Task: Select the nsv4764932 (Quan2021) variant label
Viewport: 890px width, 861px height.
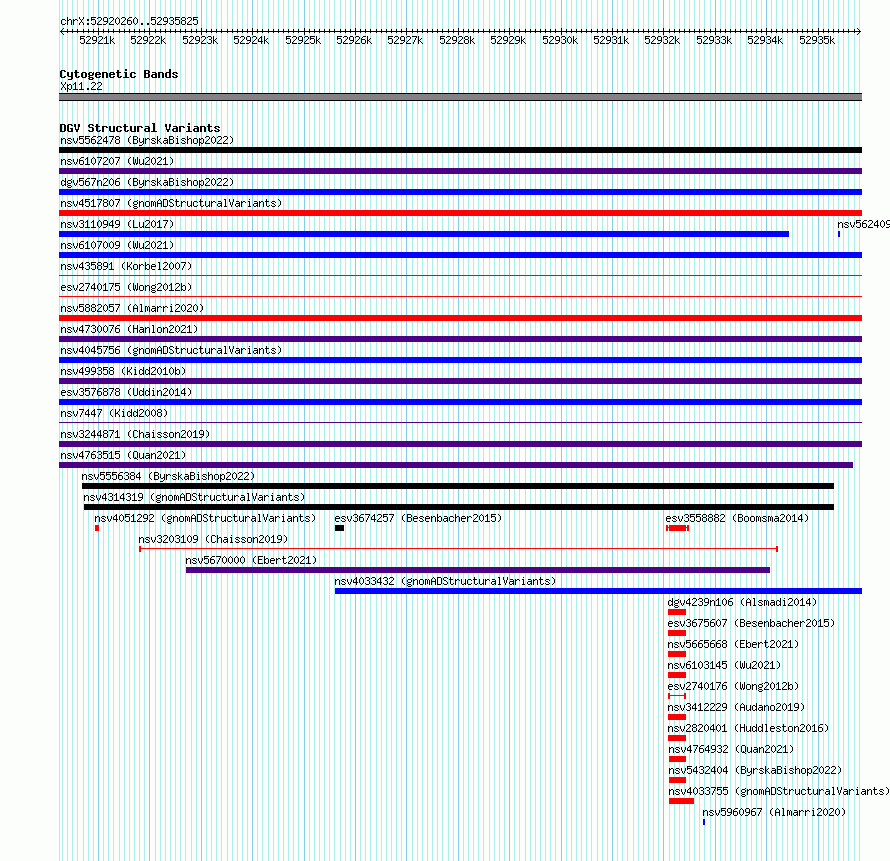Action: coord(731,749)
